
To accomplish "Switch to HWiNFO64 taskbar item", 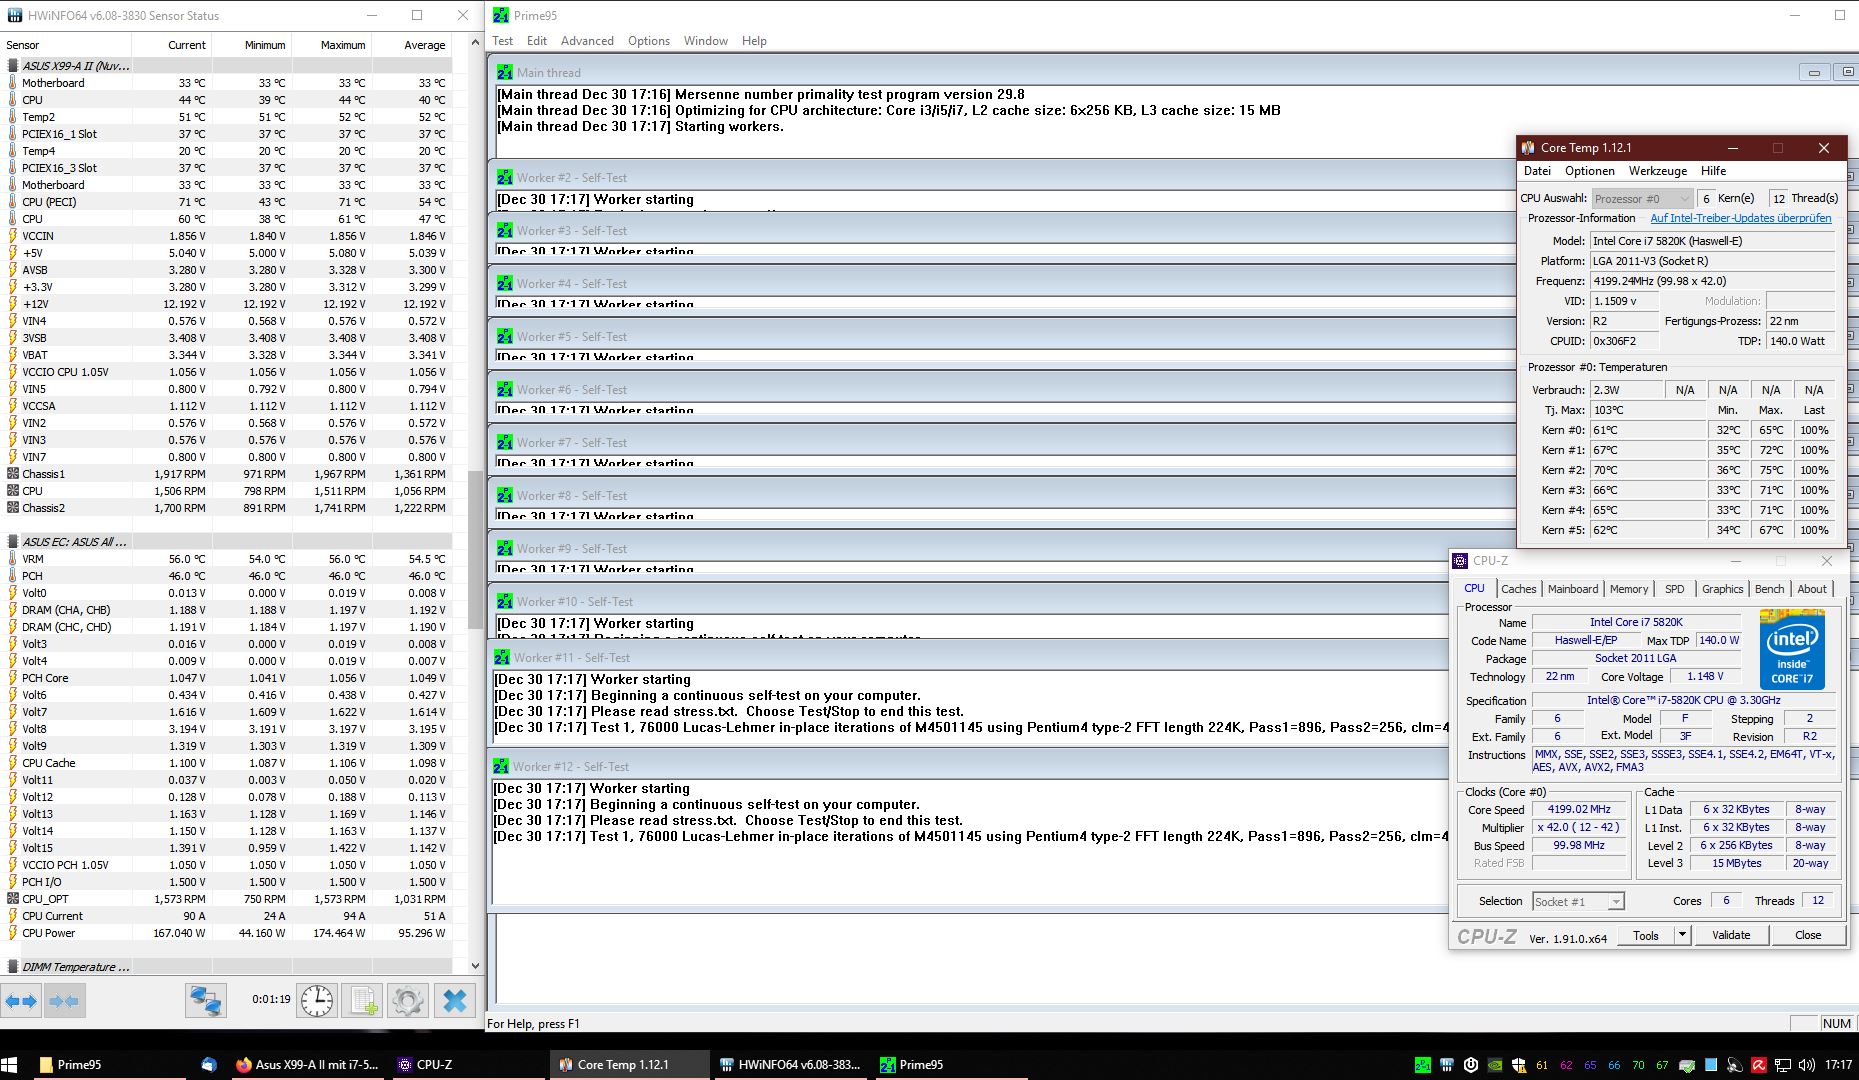I will [790, 1065].
